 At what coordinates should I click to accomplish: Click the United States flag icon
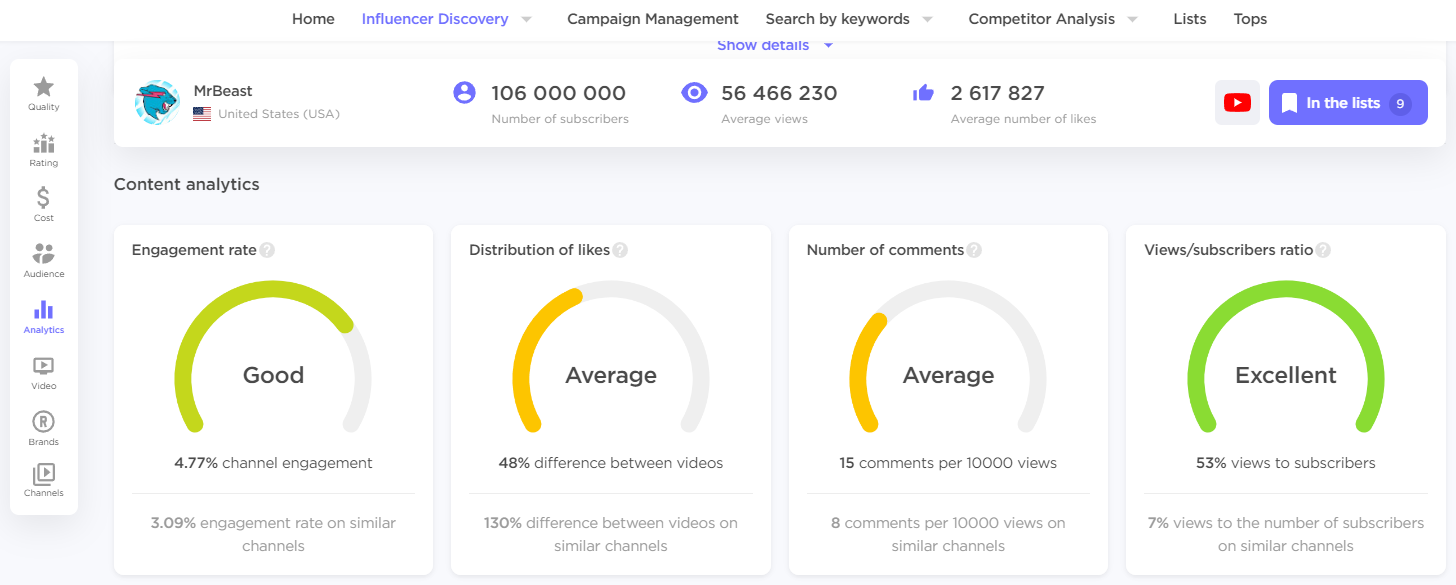202,114
